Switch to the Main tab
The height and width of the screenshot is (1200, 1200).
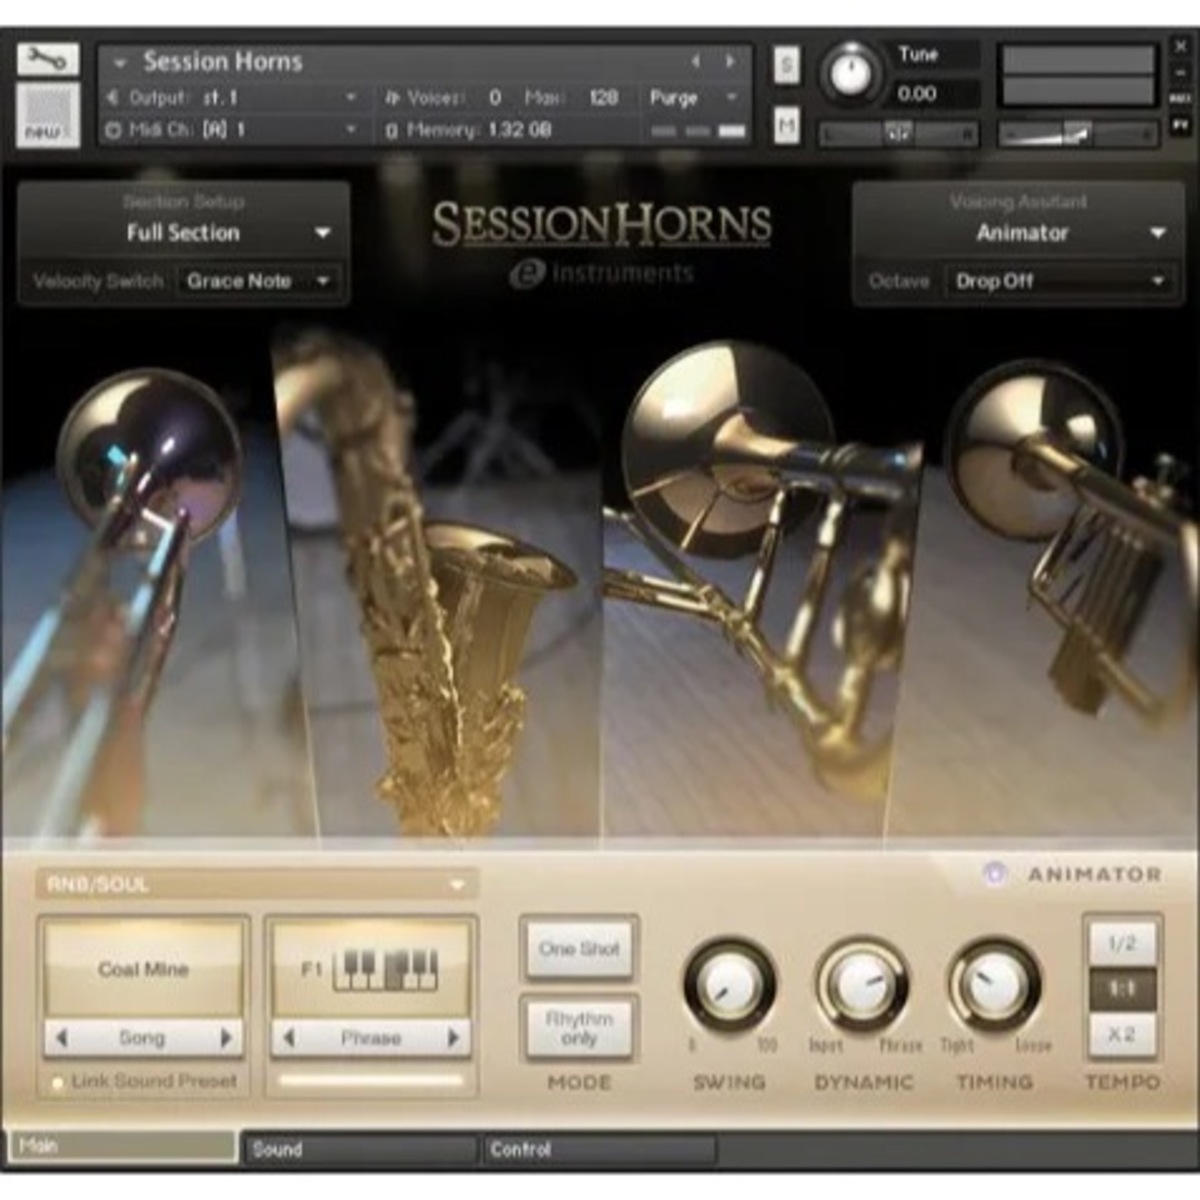pyautogui.click(x=123, y=1147)
